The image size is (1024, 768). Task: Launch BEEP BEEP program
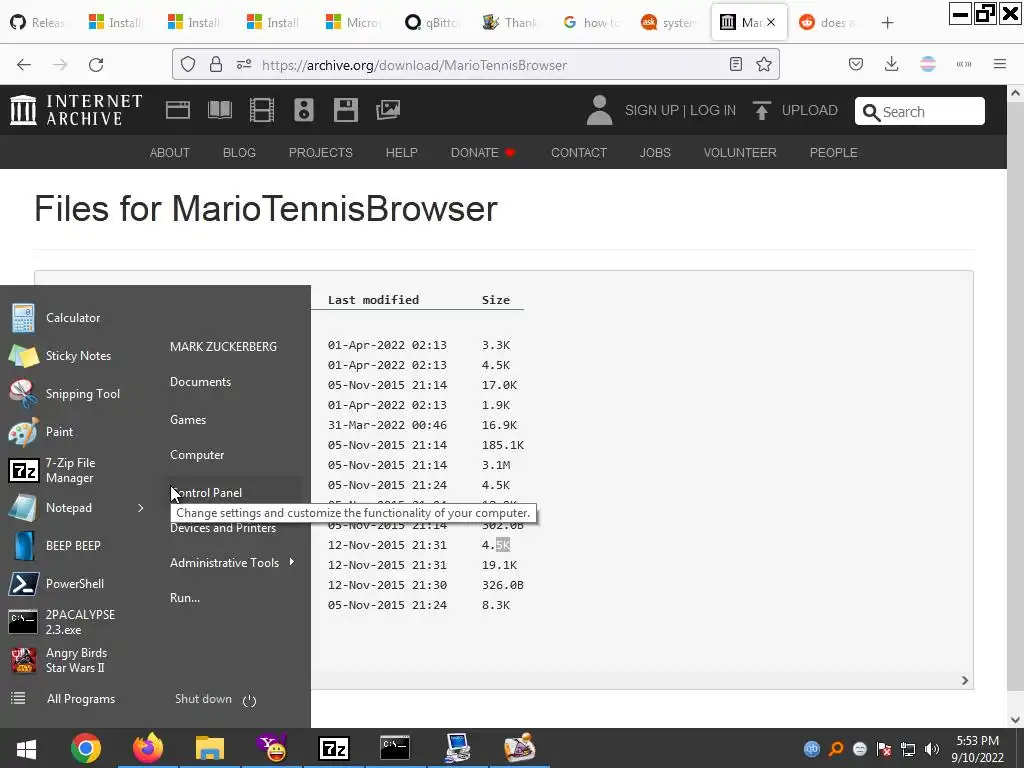pos(72,546)
